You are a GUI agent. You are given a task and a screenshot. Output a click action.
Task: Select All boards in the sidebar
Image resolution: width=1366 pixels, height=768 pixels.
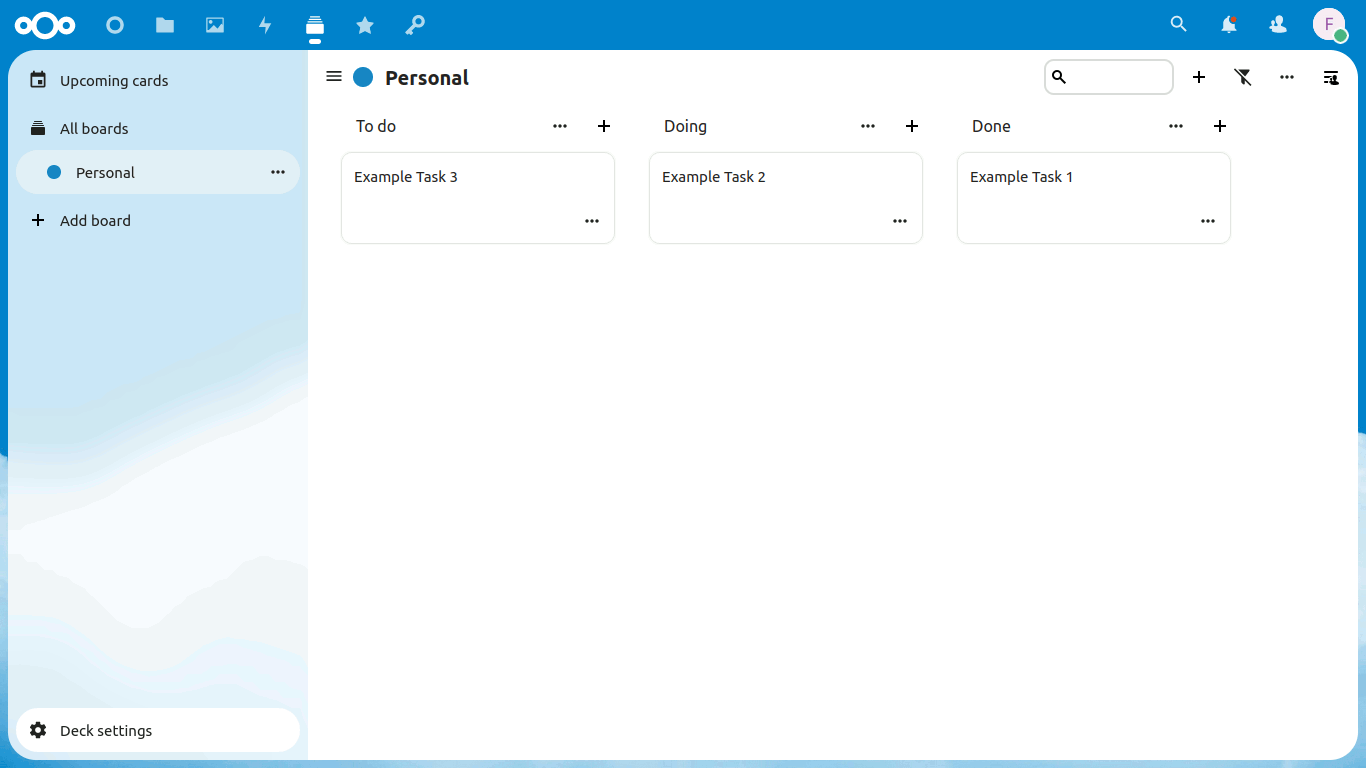pyautogui.click(x=94, y=129)
